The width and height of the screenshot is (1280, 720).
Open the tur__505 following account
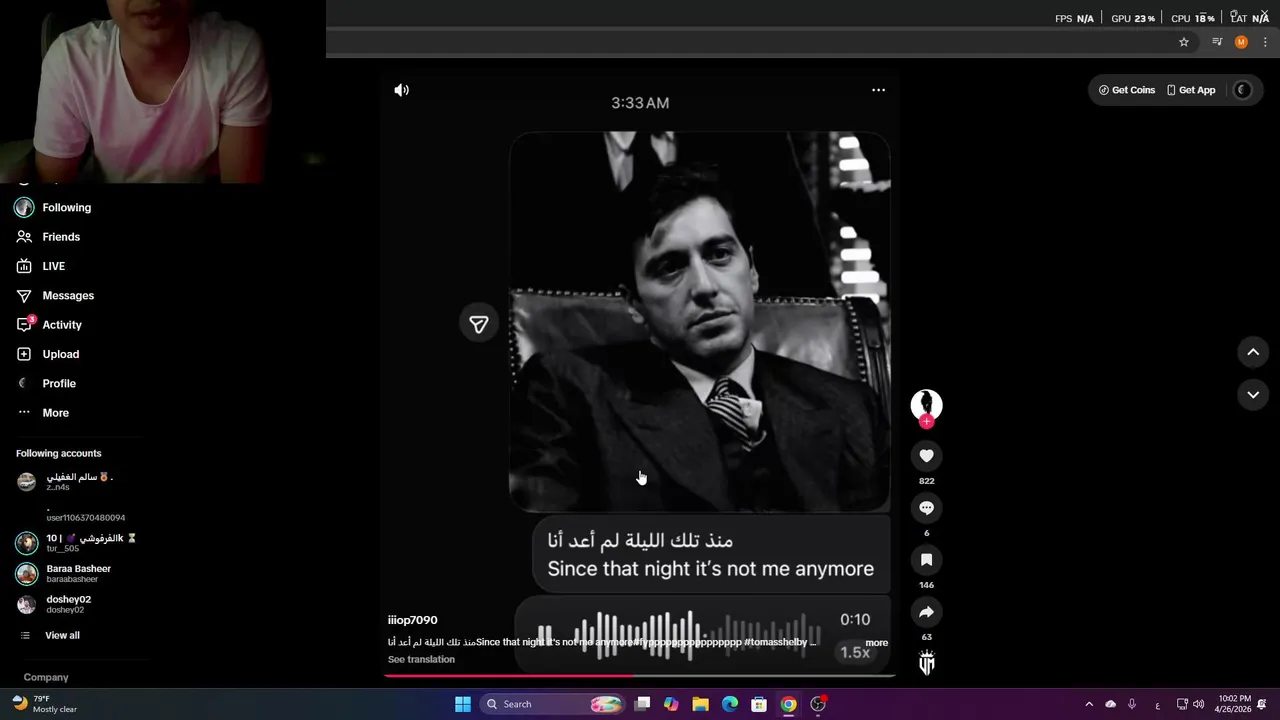point(76,543)
